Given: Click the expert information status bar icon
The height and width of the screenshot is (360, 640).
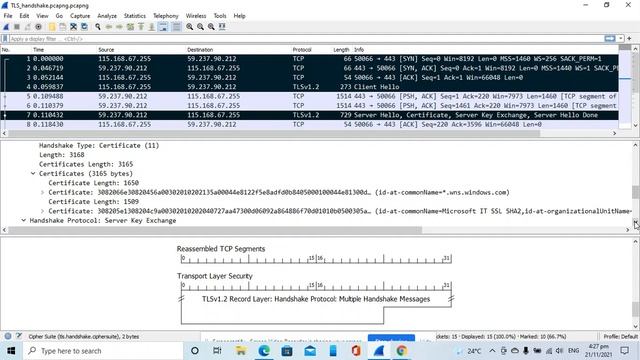Looking at the screenshot, I should pos(8,336).
